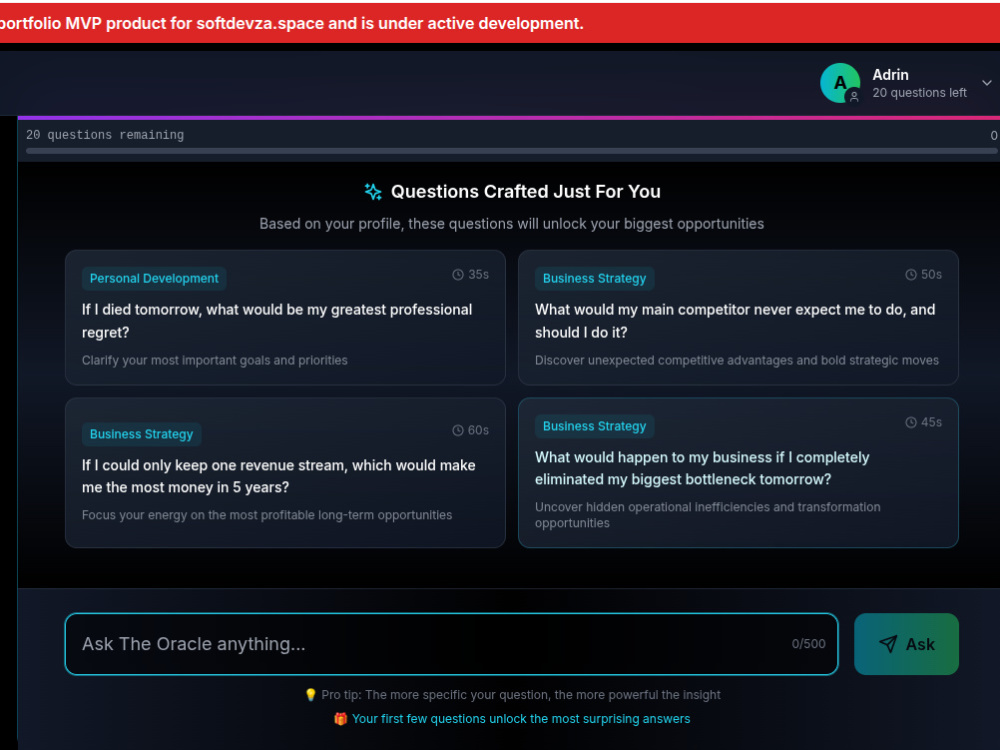Click the questions remaining progress bar
1000x750 pixels.
click(x=511, y=151)
